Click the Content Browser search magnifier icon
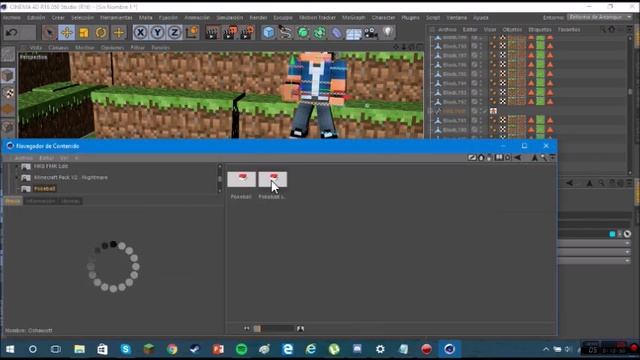The image size is (640, 360). pyautogui.click(x=543, y=158)
